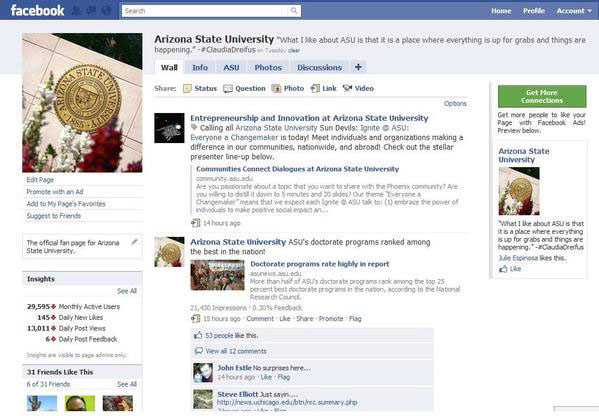
Task: Switch to the Discussions tab
Action: (319, 68)
